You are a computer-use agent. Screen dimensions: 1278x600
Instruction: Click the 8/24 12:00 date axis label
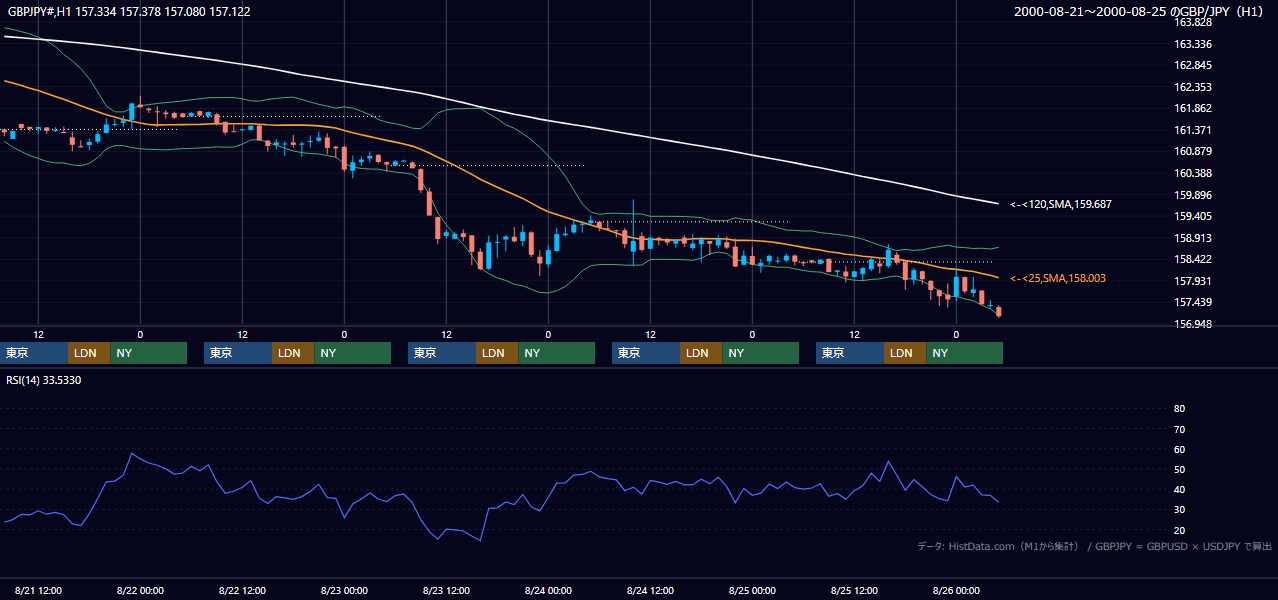pyautogui.click(x=651, y=591)
